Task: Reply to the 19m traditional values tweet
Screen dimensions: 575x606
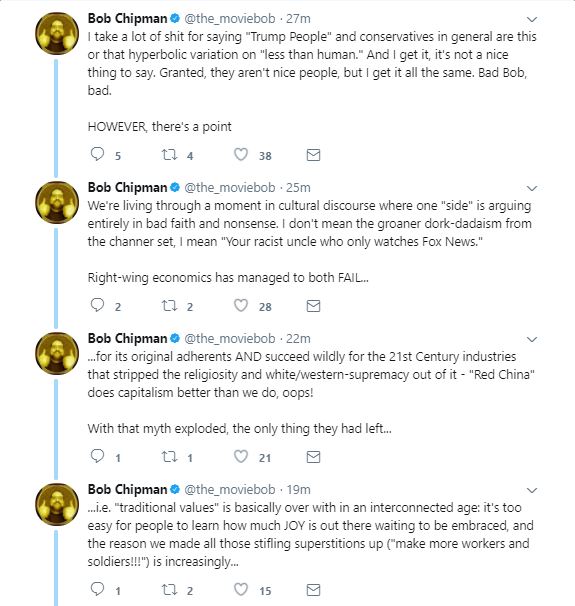Action: (97, 589)
